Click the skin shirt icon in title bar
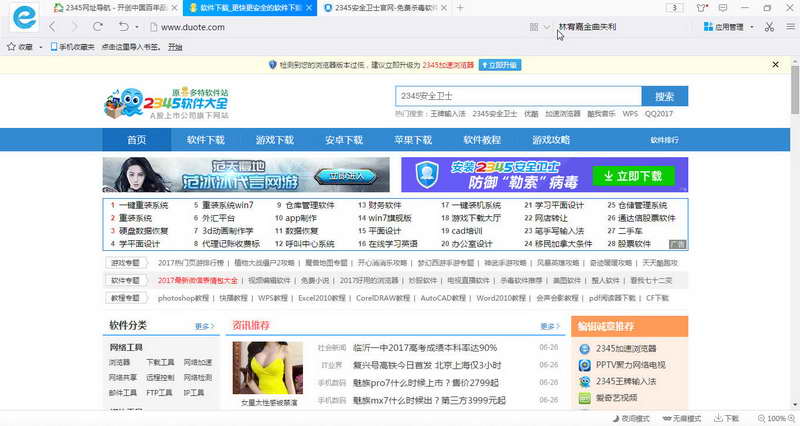 (702, 8)
